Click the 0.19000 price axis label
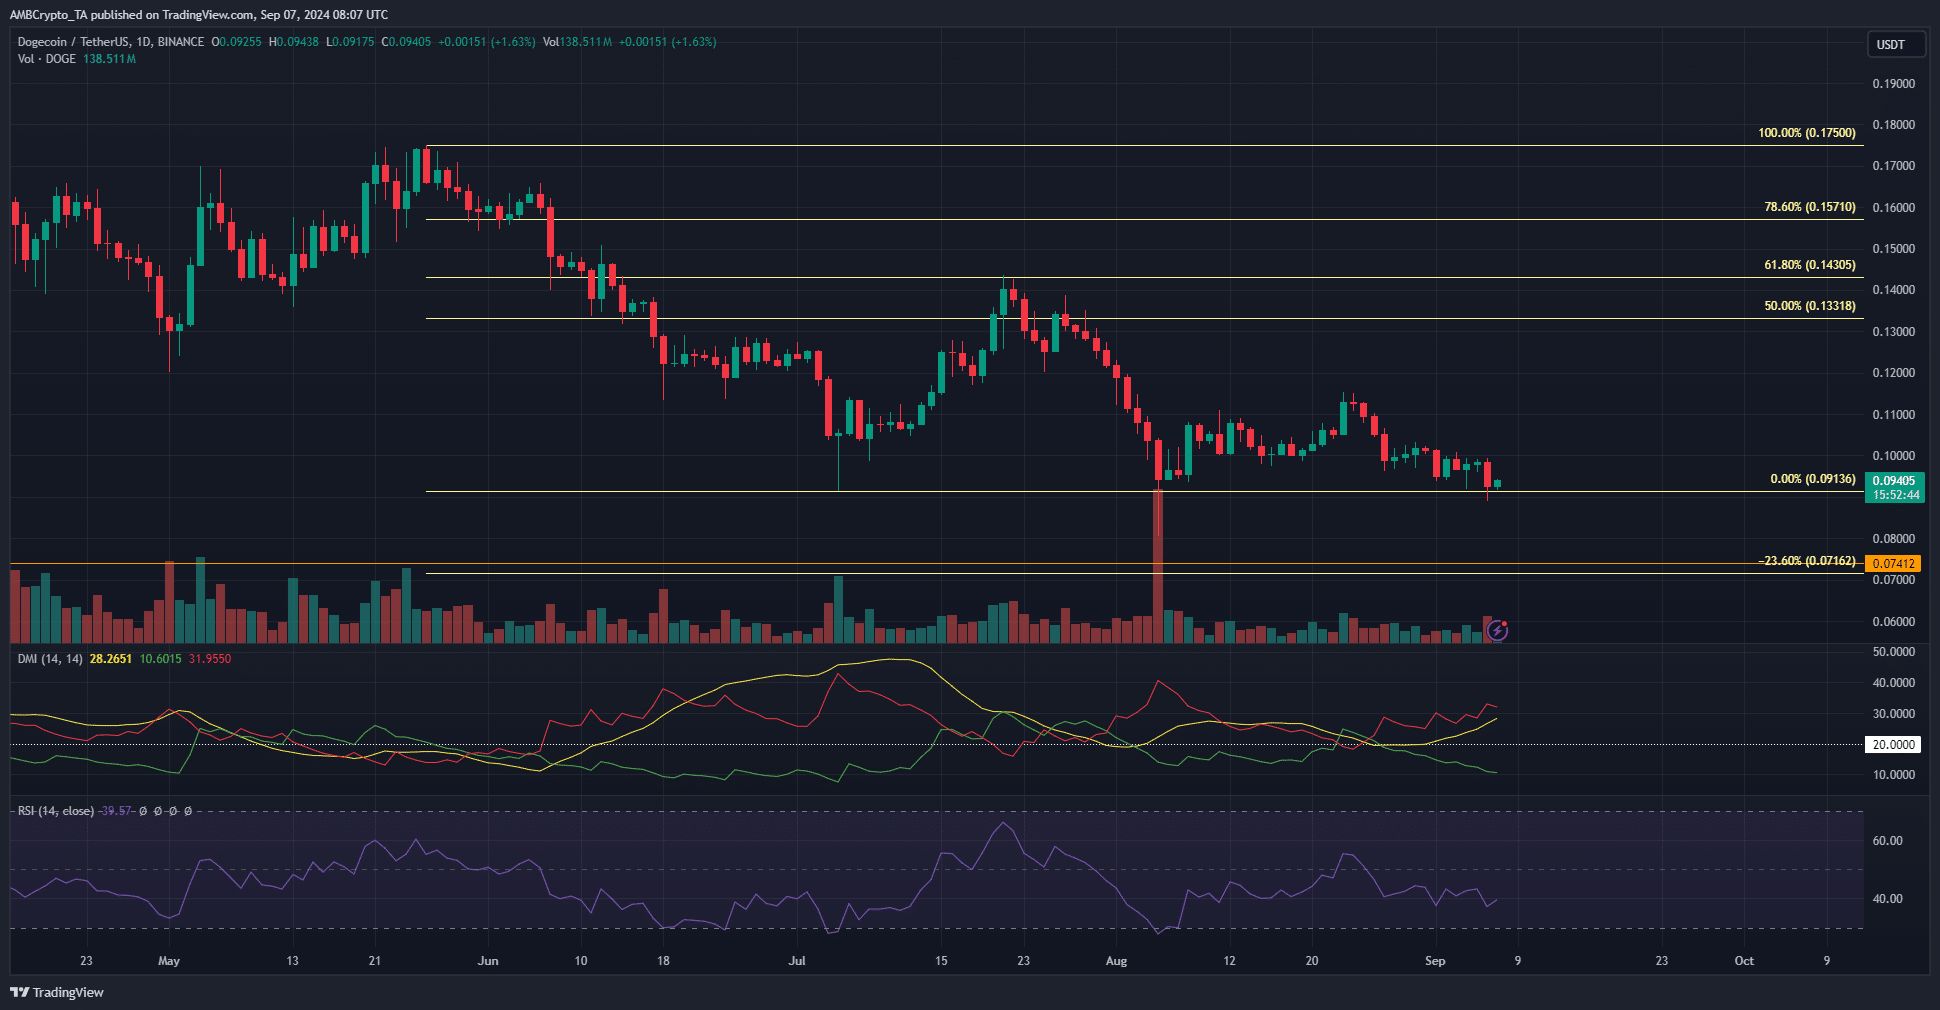The height and width of the screenshot is (1010, 1940). (1894, 84)
